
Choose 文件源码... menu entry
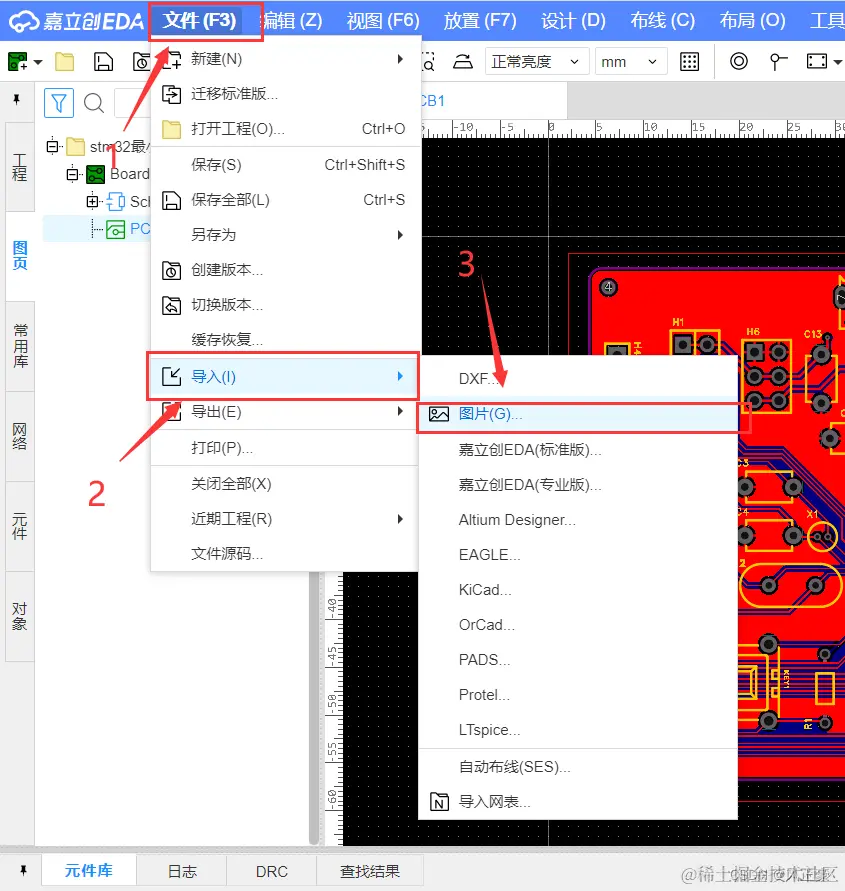(286, 553)
